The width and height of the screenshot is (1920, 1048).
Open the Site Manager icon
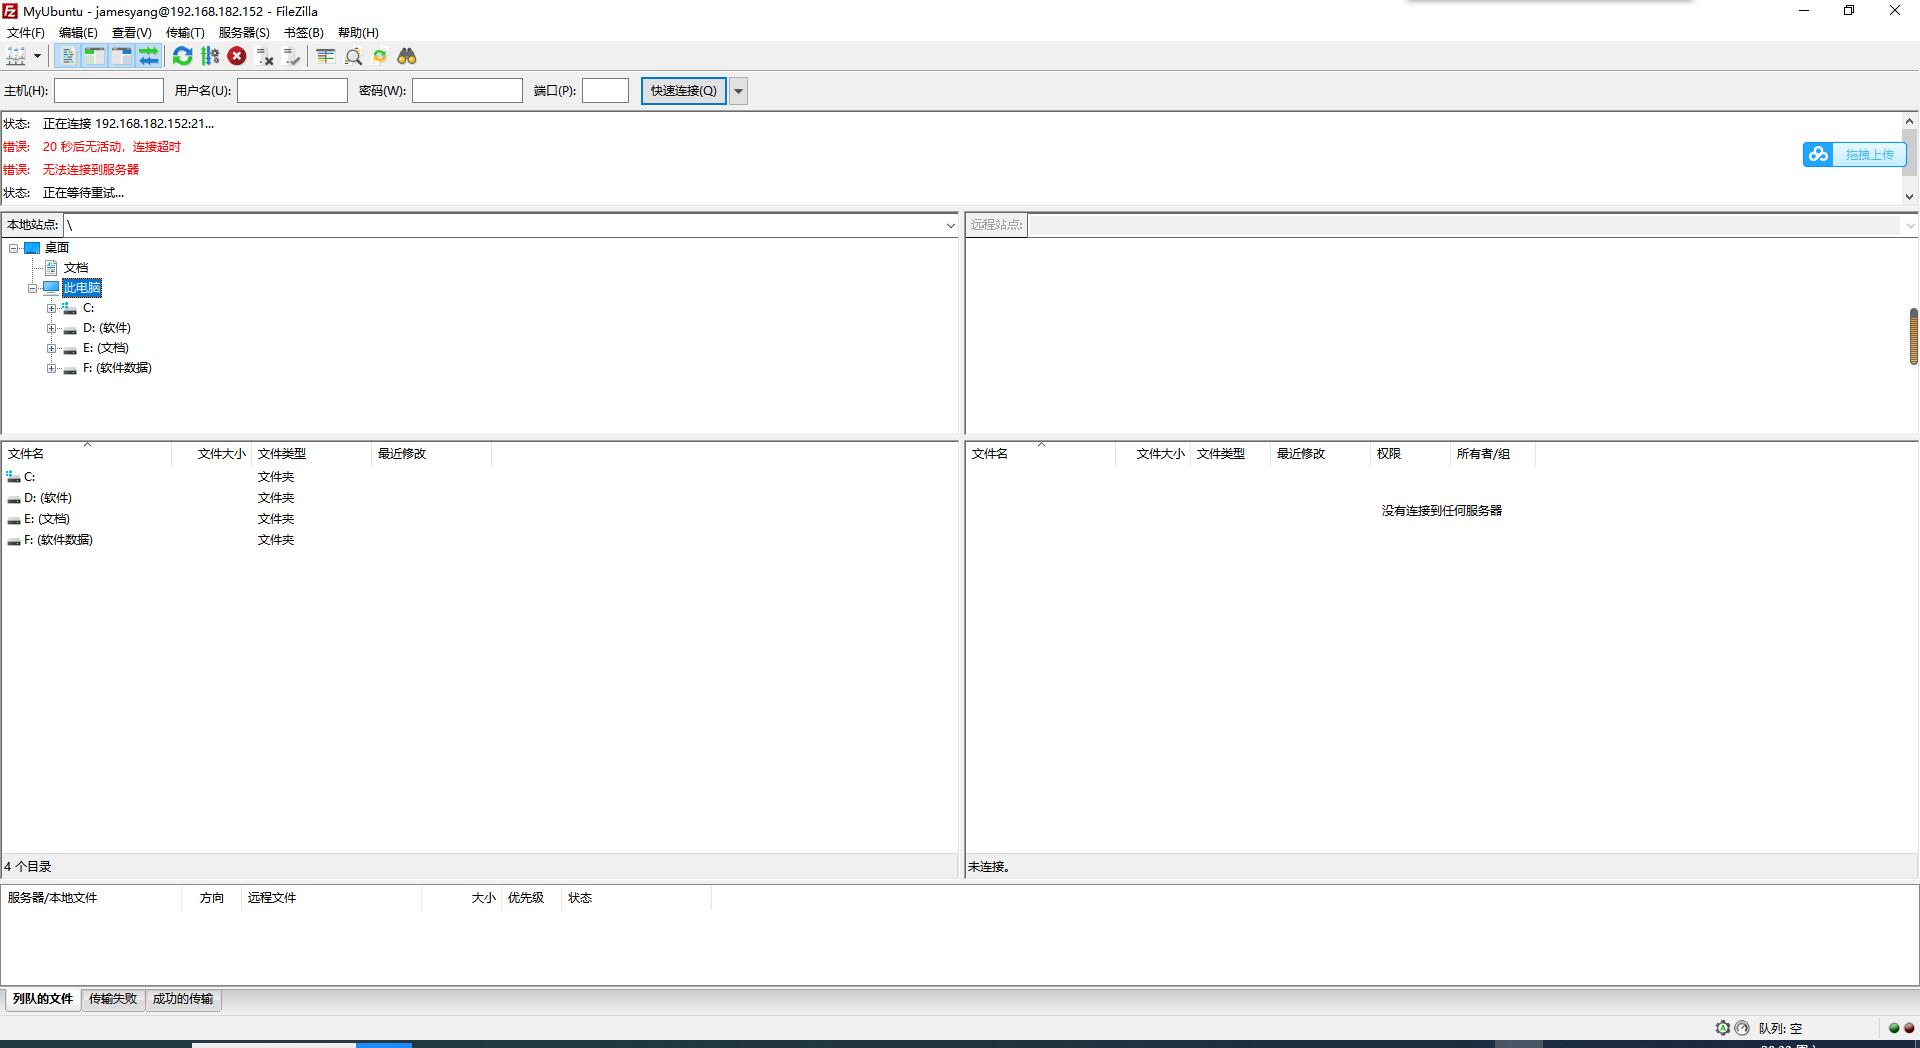point(16,56)
